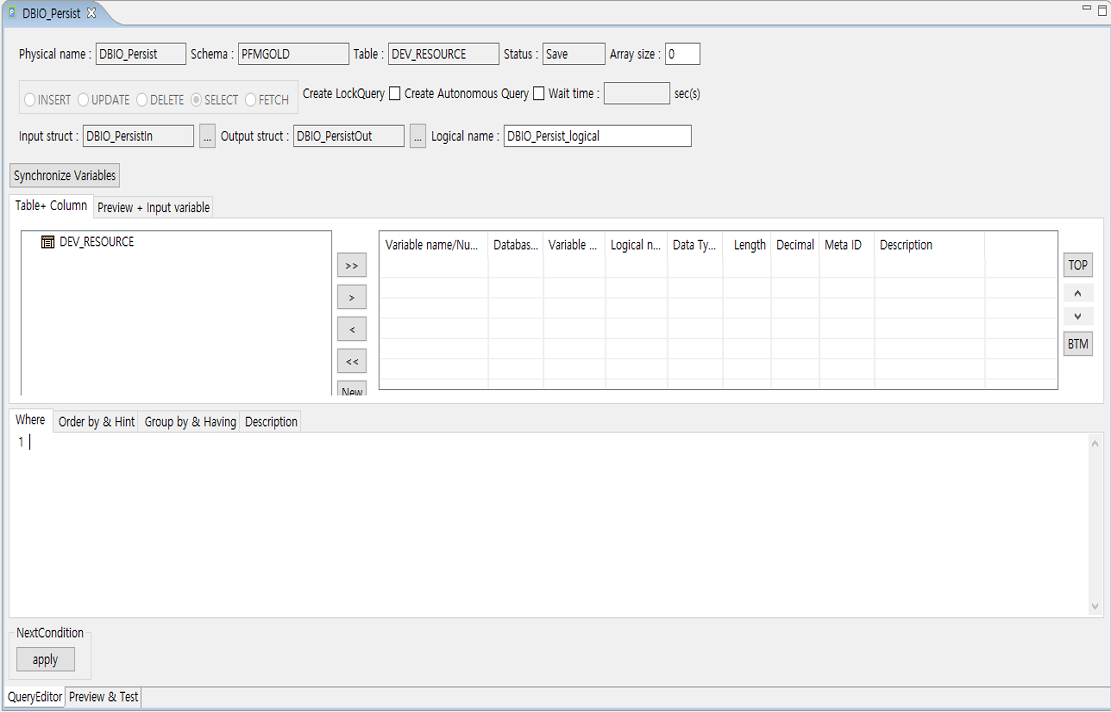1111x712 pixels.
Task: Open the Input struct browse (...) picker
Action: tap(207, 135)
